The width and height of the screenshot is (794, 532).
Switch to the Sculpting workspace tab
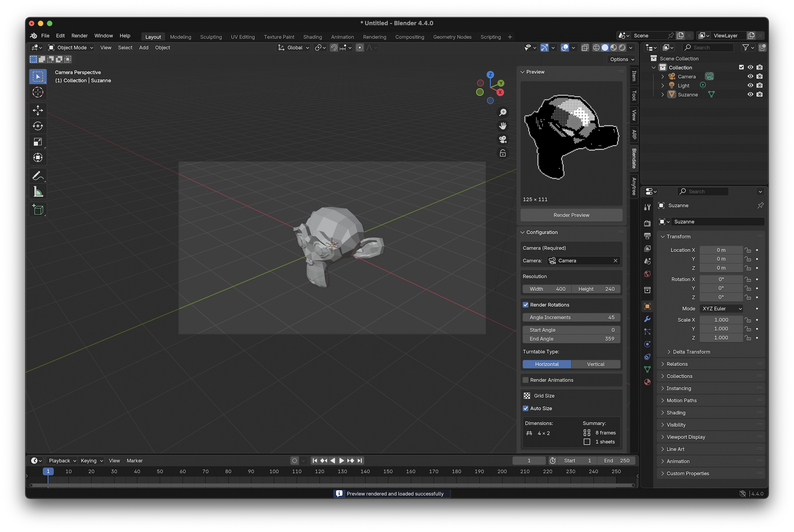tap(211, 37)
